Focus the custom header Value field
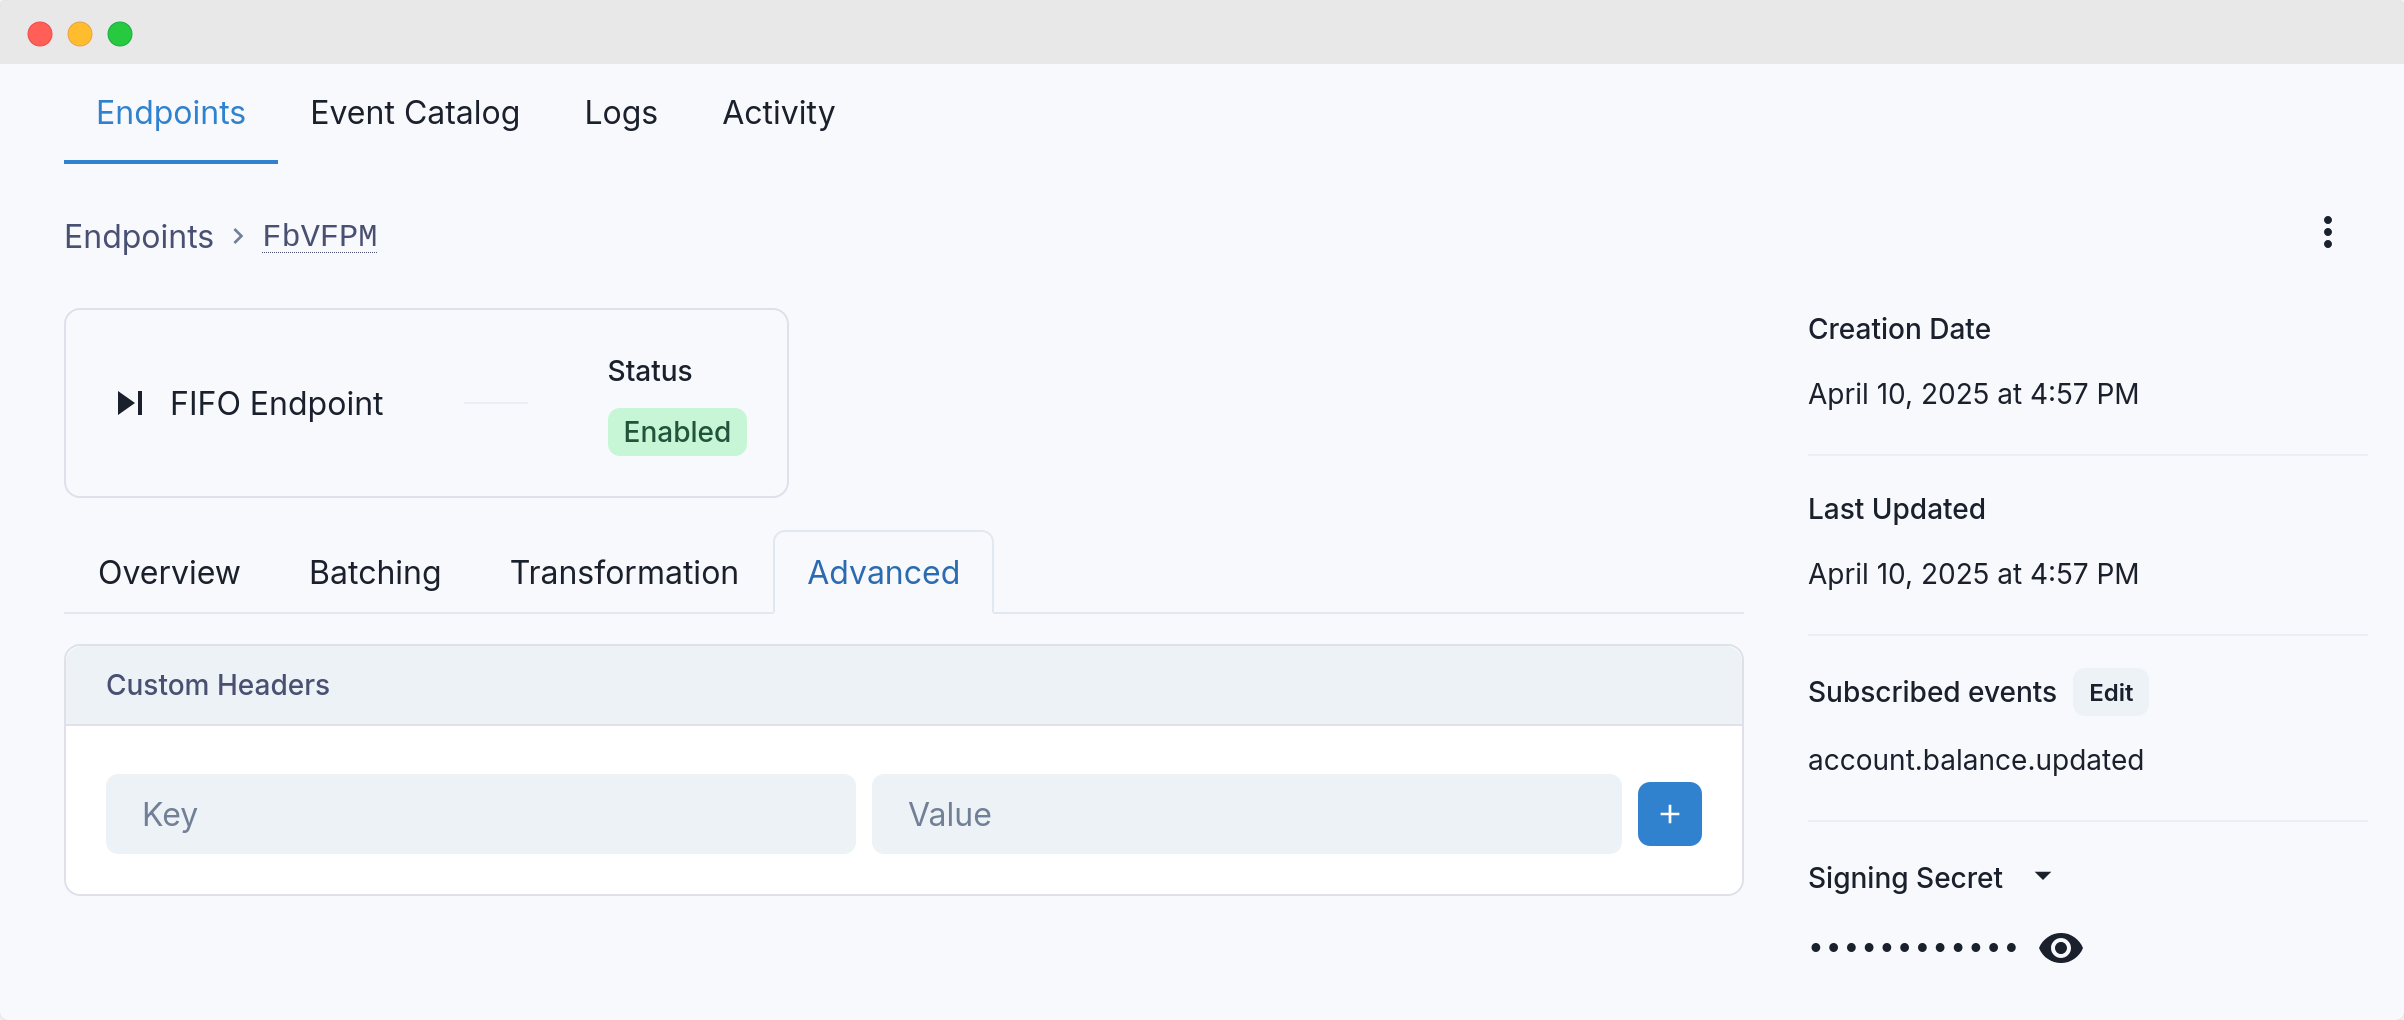The height and width of the screenshot is (1020, 2404). pyautogui.click(x=1246, y=814)
